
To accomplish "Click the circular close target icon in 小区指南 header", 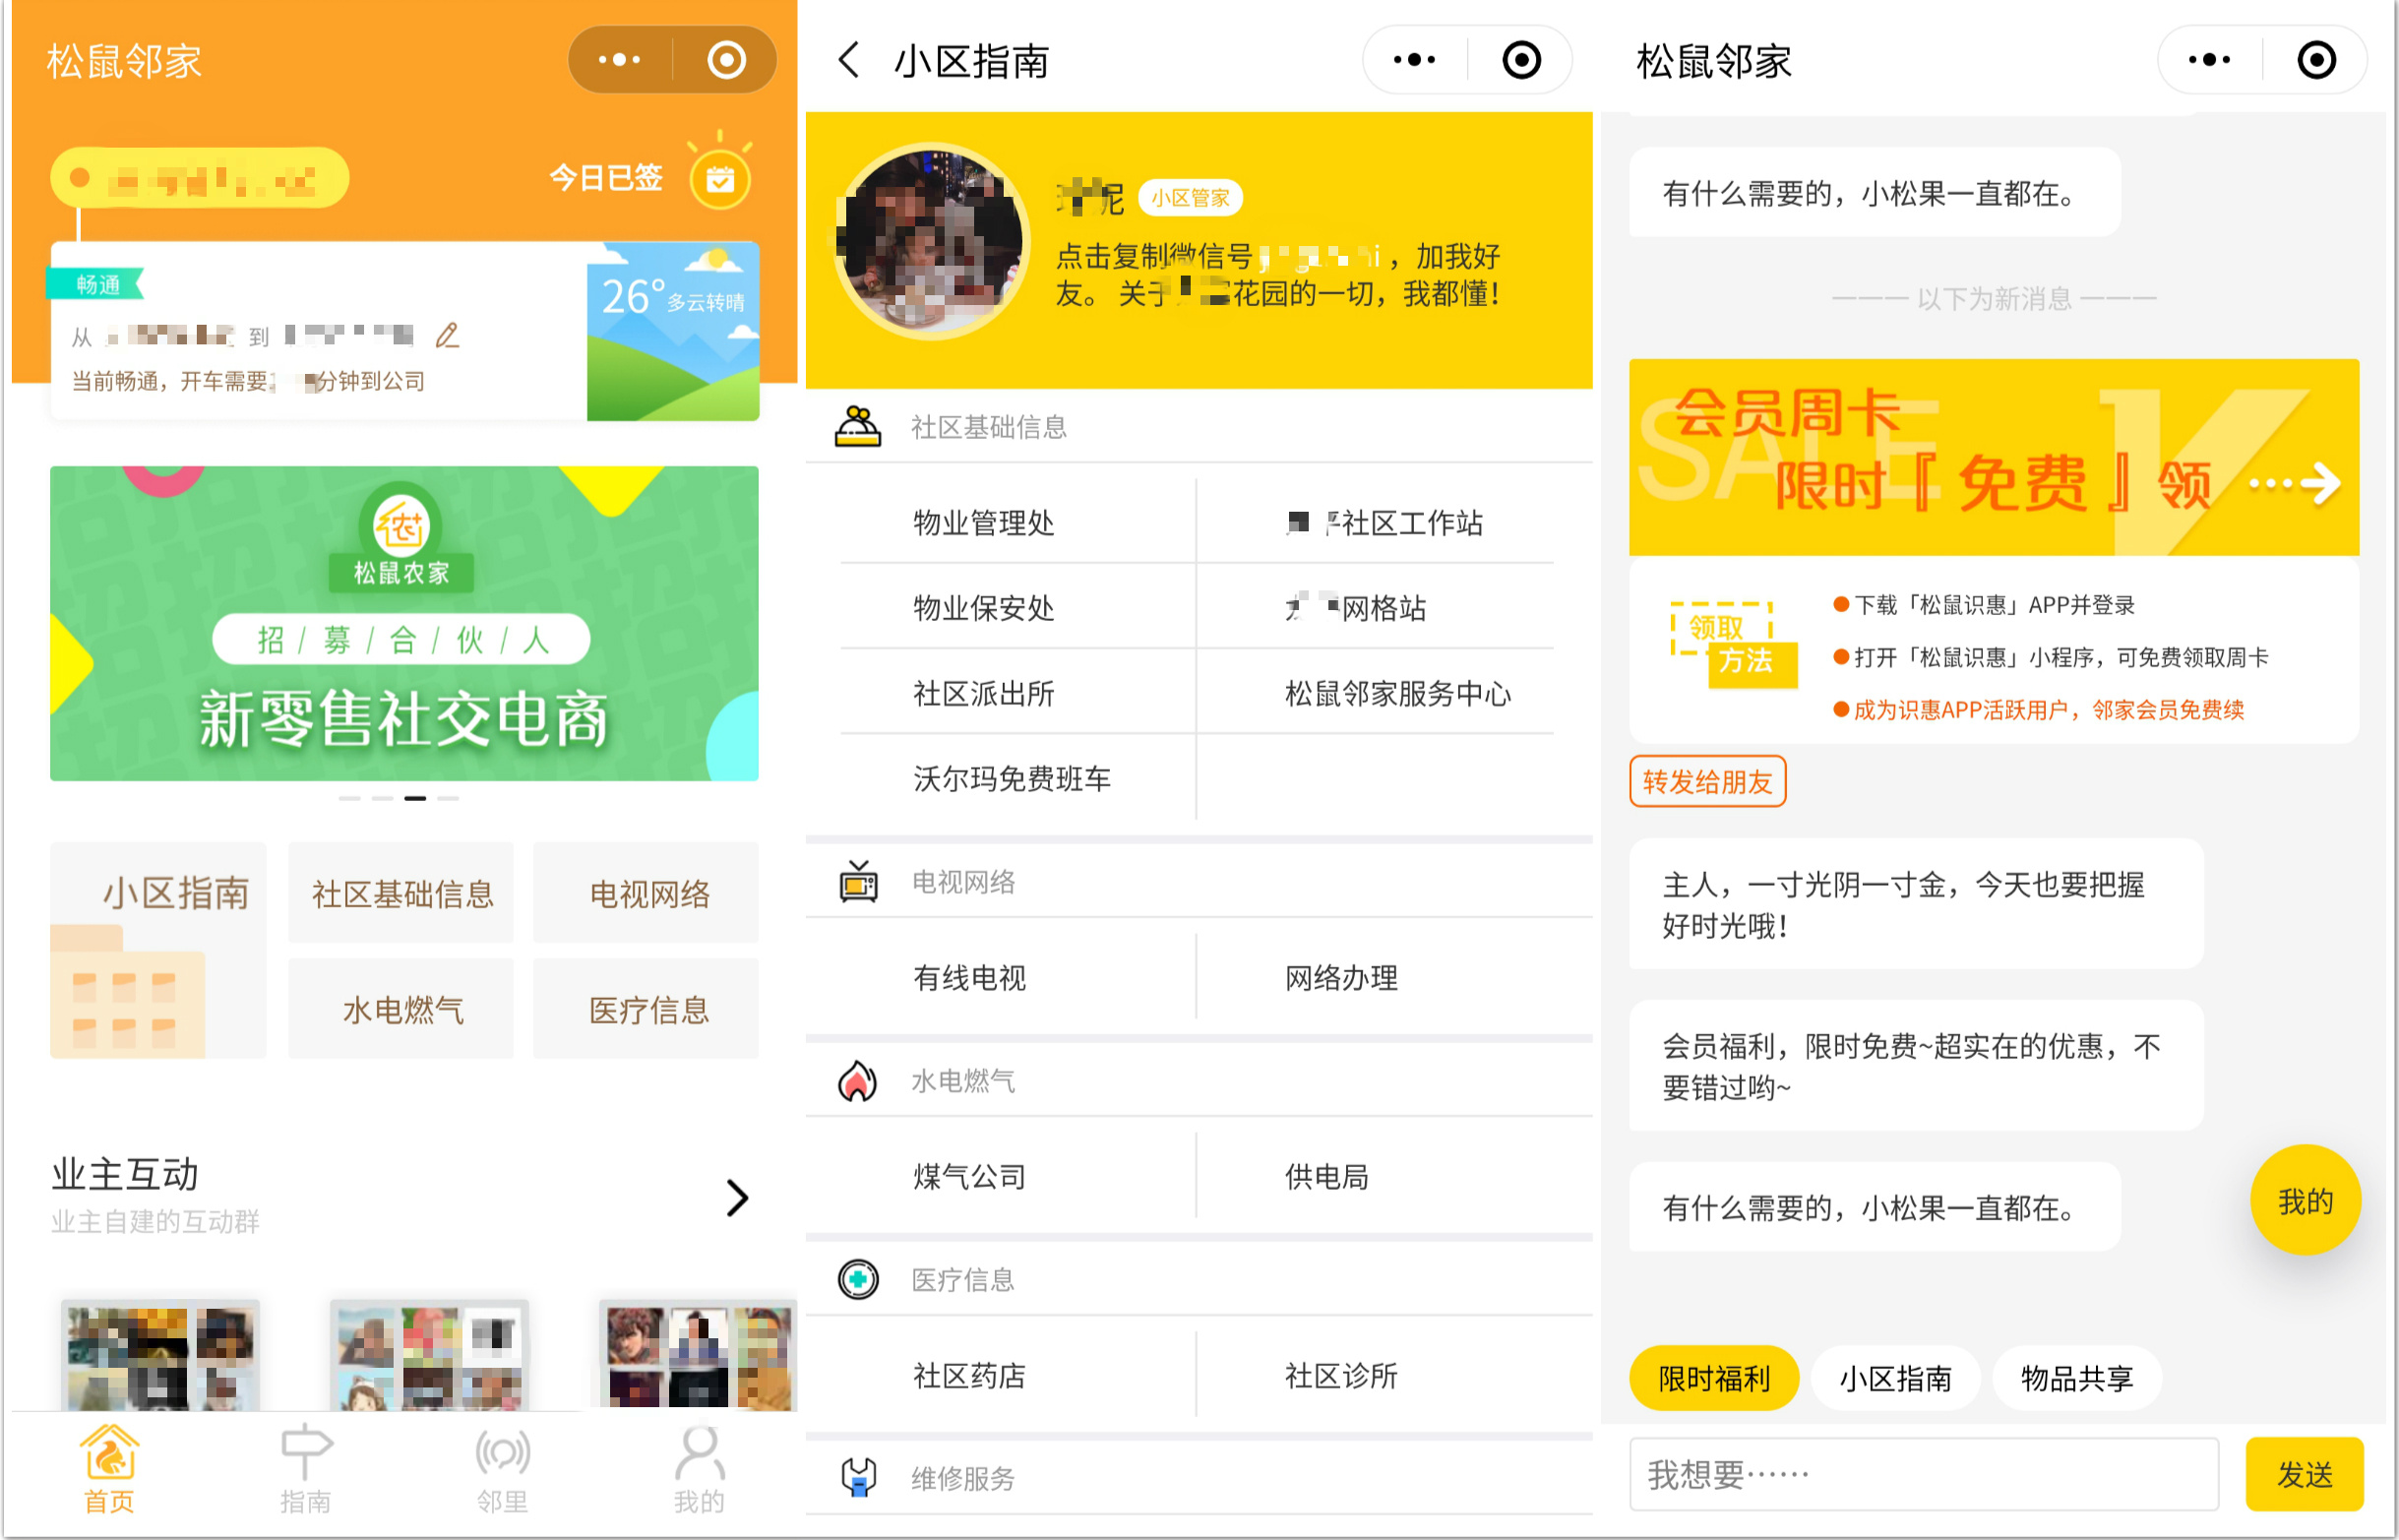I will pyautogui.click(x=1521, y=60).
